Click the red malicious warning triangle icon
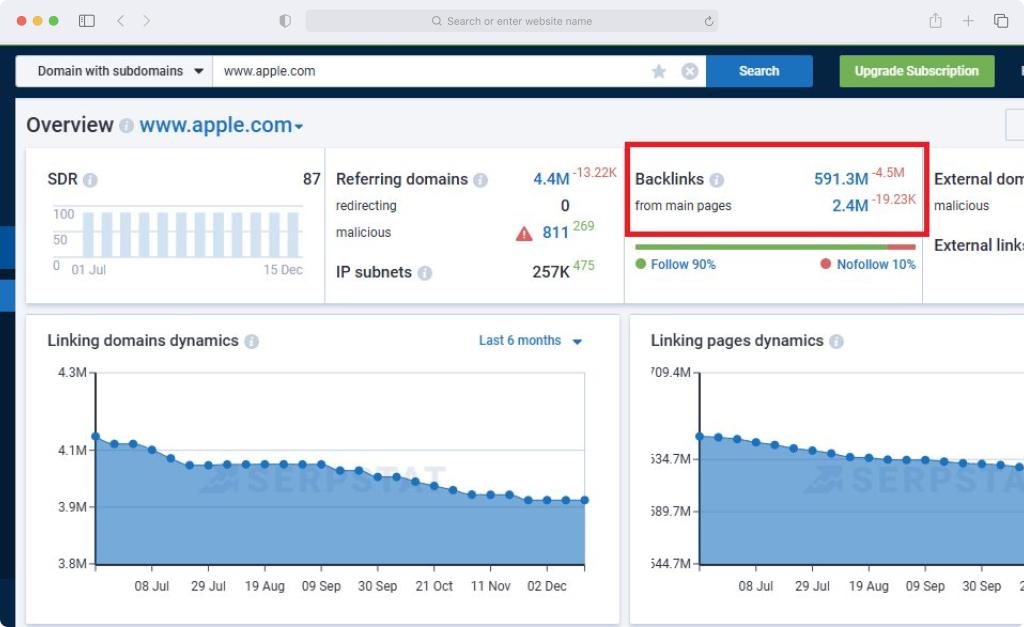 tap(524, 233)
